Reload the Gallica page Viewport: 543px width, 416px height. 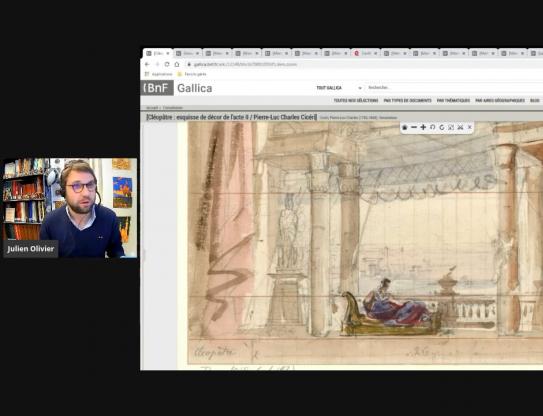point(167,64)
